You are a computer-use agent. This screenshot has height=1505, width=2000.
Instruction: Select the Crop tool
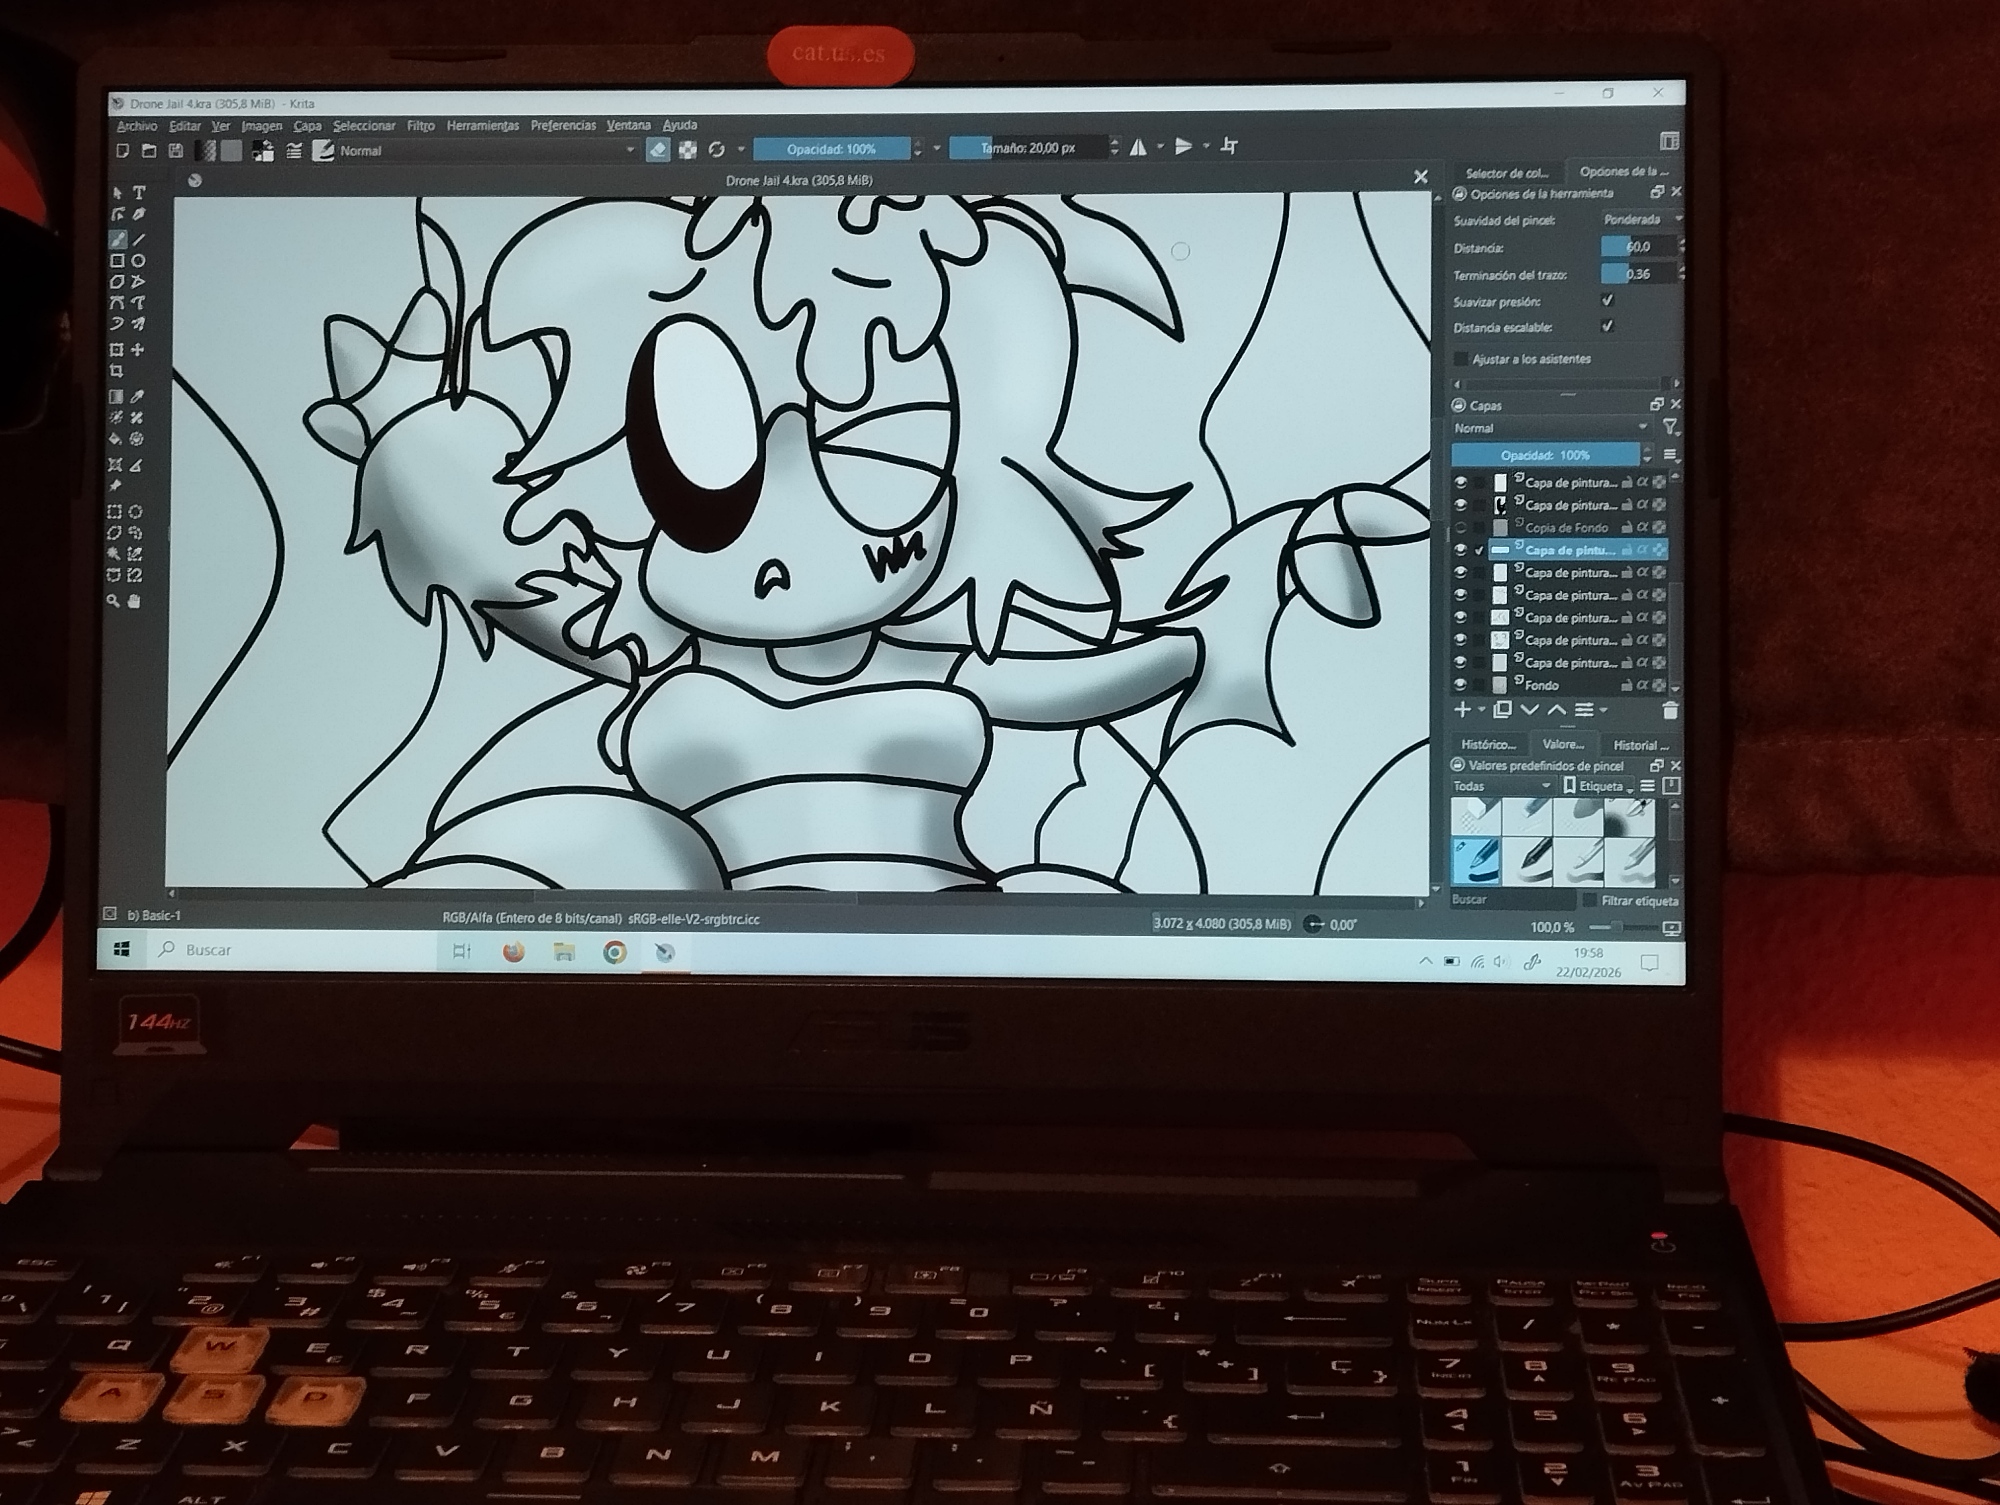tap(117, 372)
